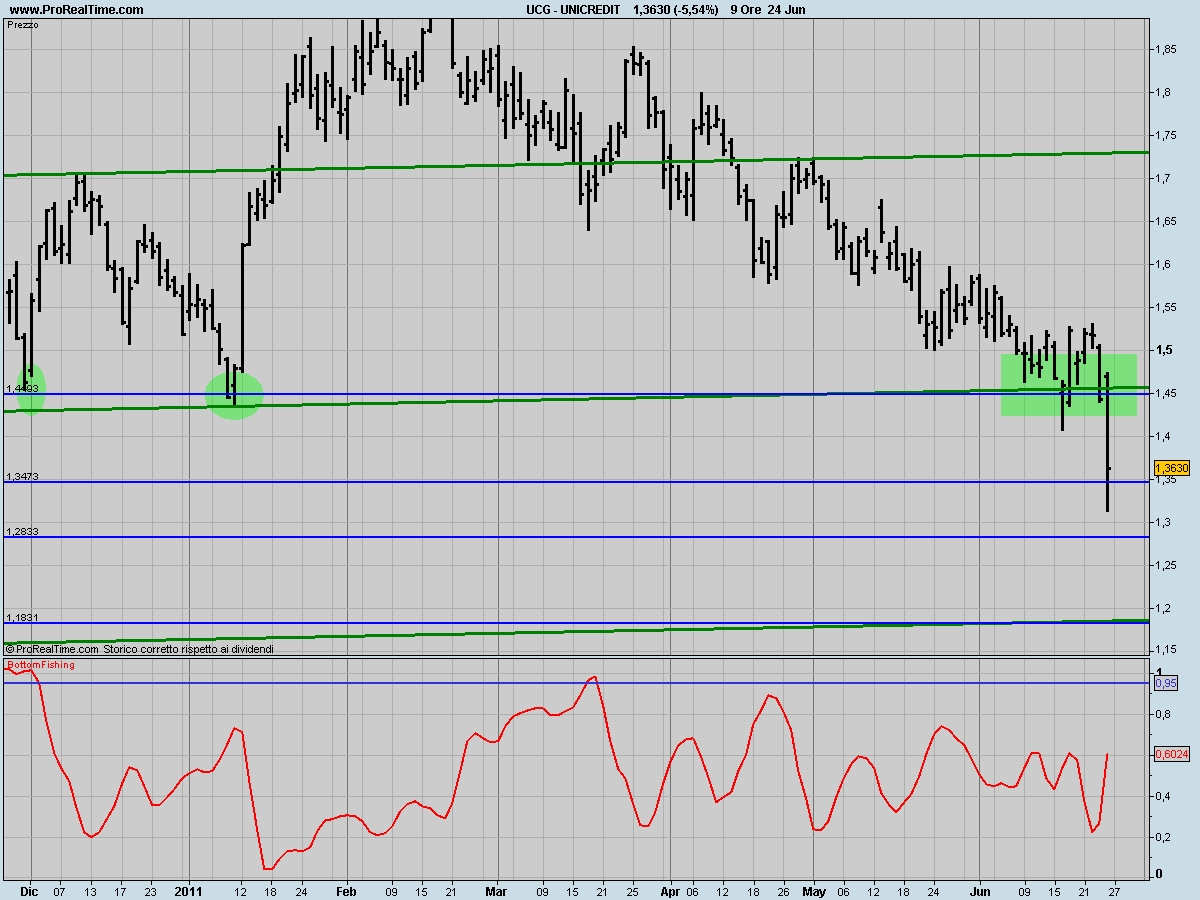Click the Feb label on the time axis
Viewport: 1200px width, 900px height.
point(346,889)
